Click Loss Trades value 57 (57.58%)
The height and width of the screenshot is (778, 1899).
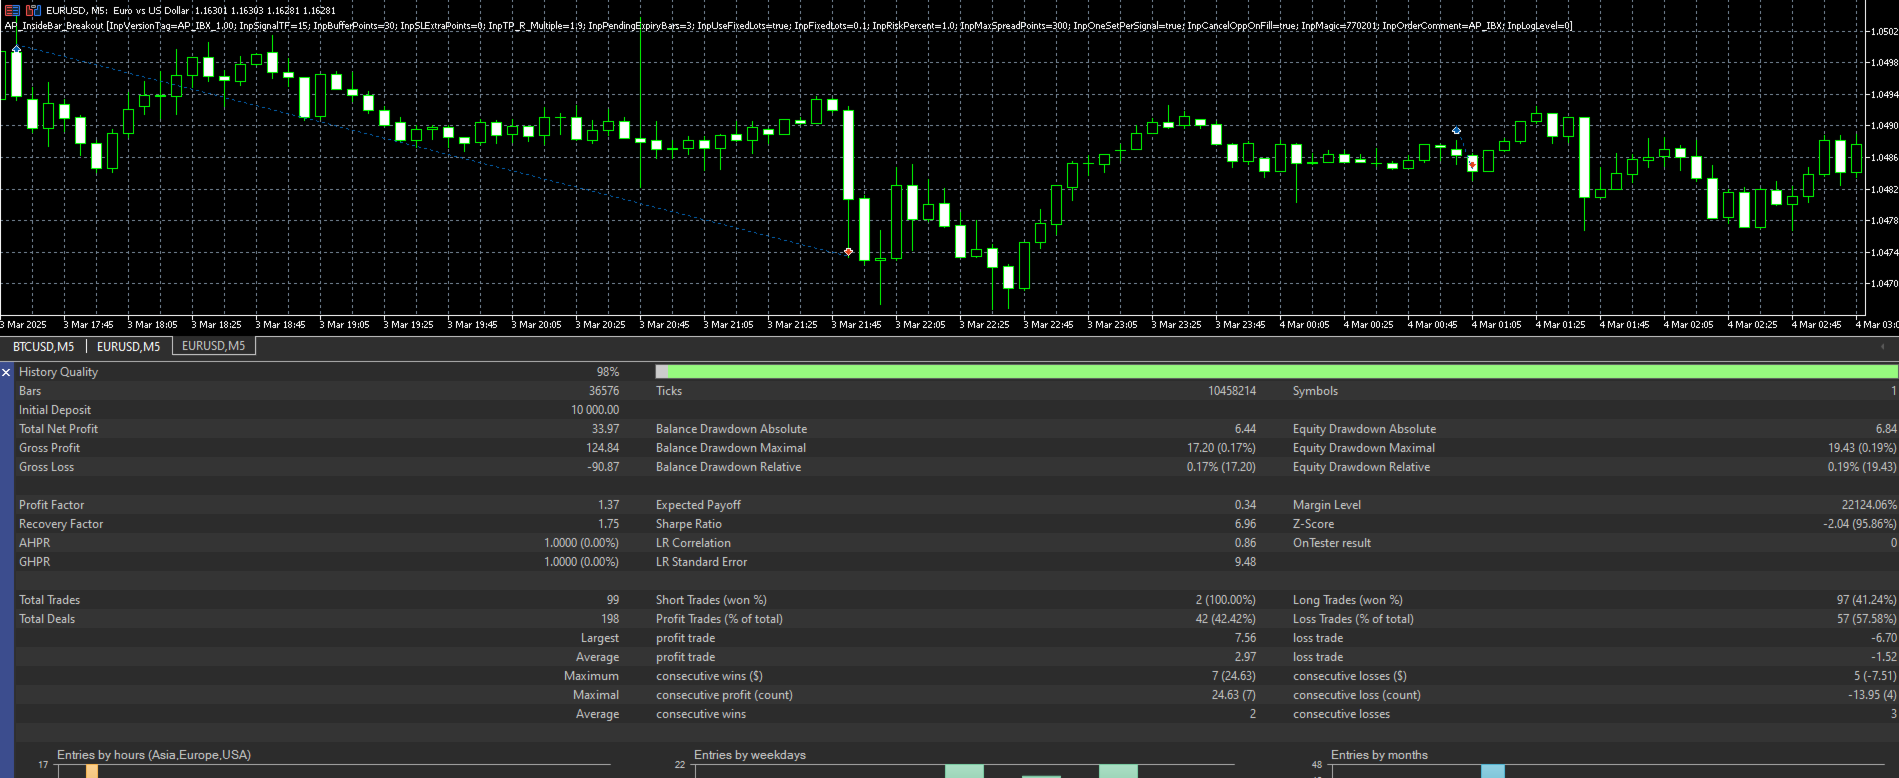(1866, 619)
